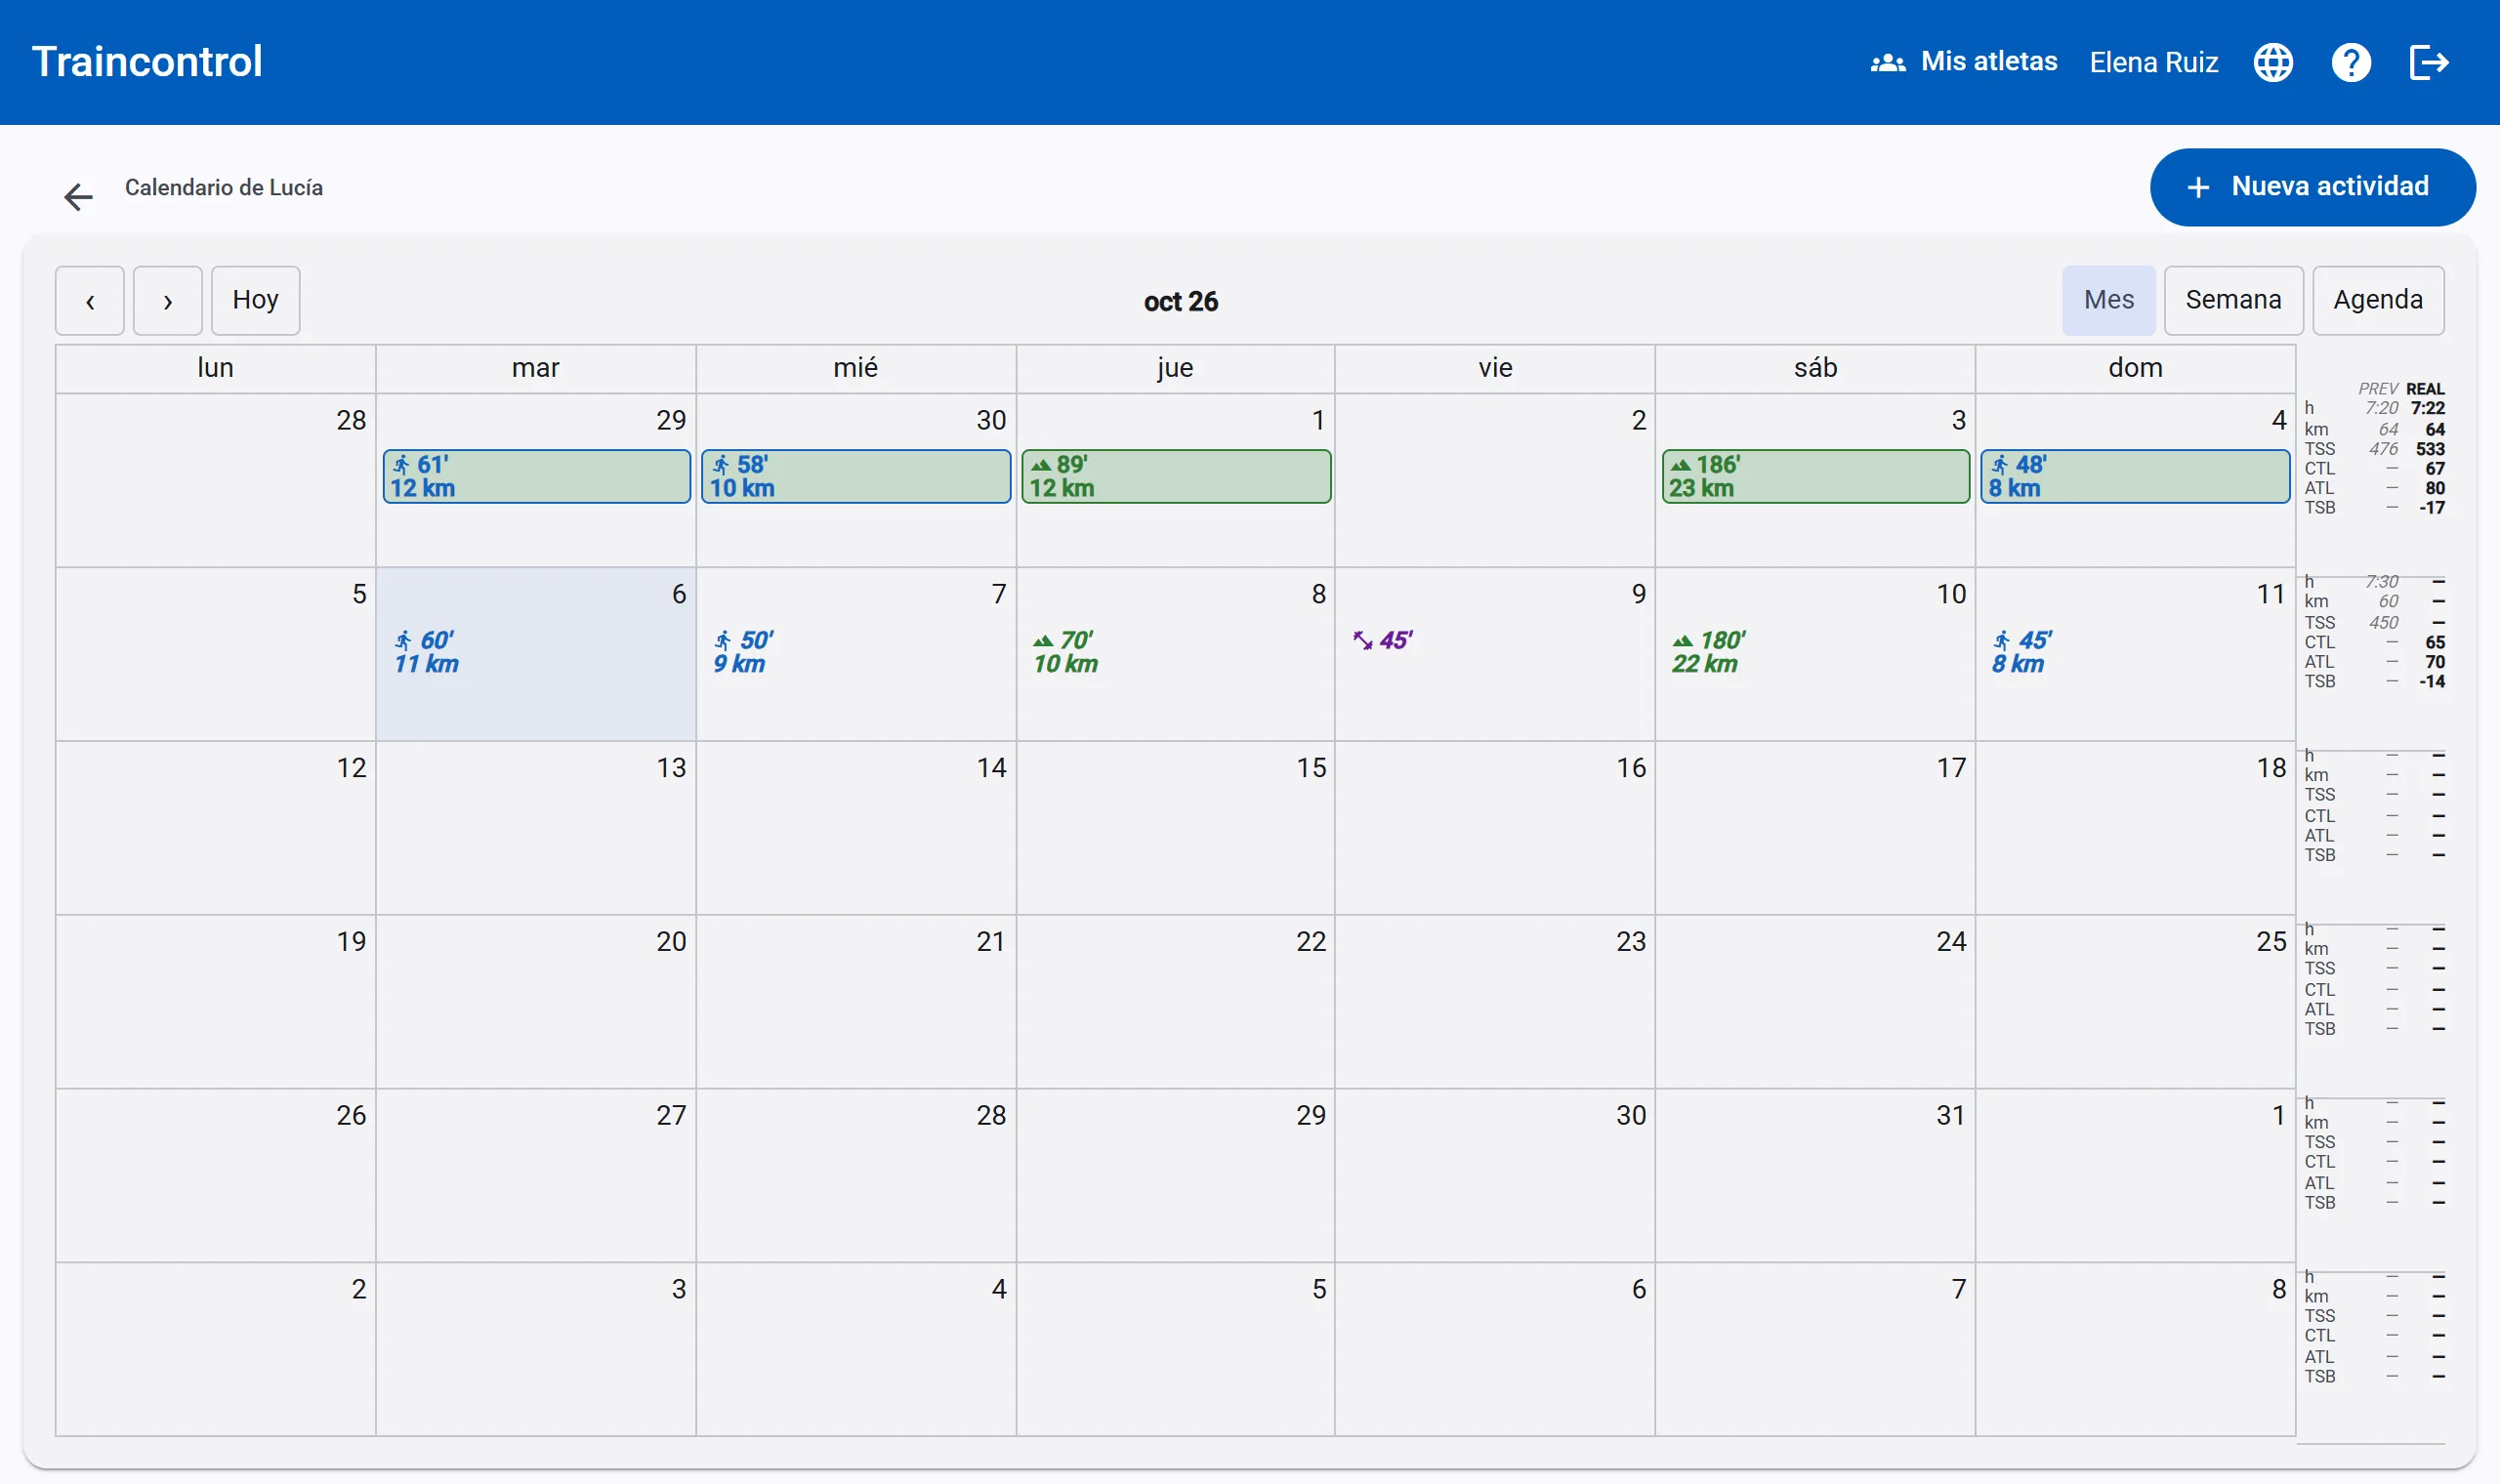Click the logout icon in the header
The height and width of the screenshot is (1484, 2500).
[x=2429, y=62]
